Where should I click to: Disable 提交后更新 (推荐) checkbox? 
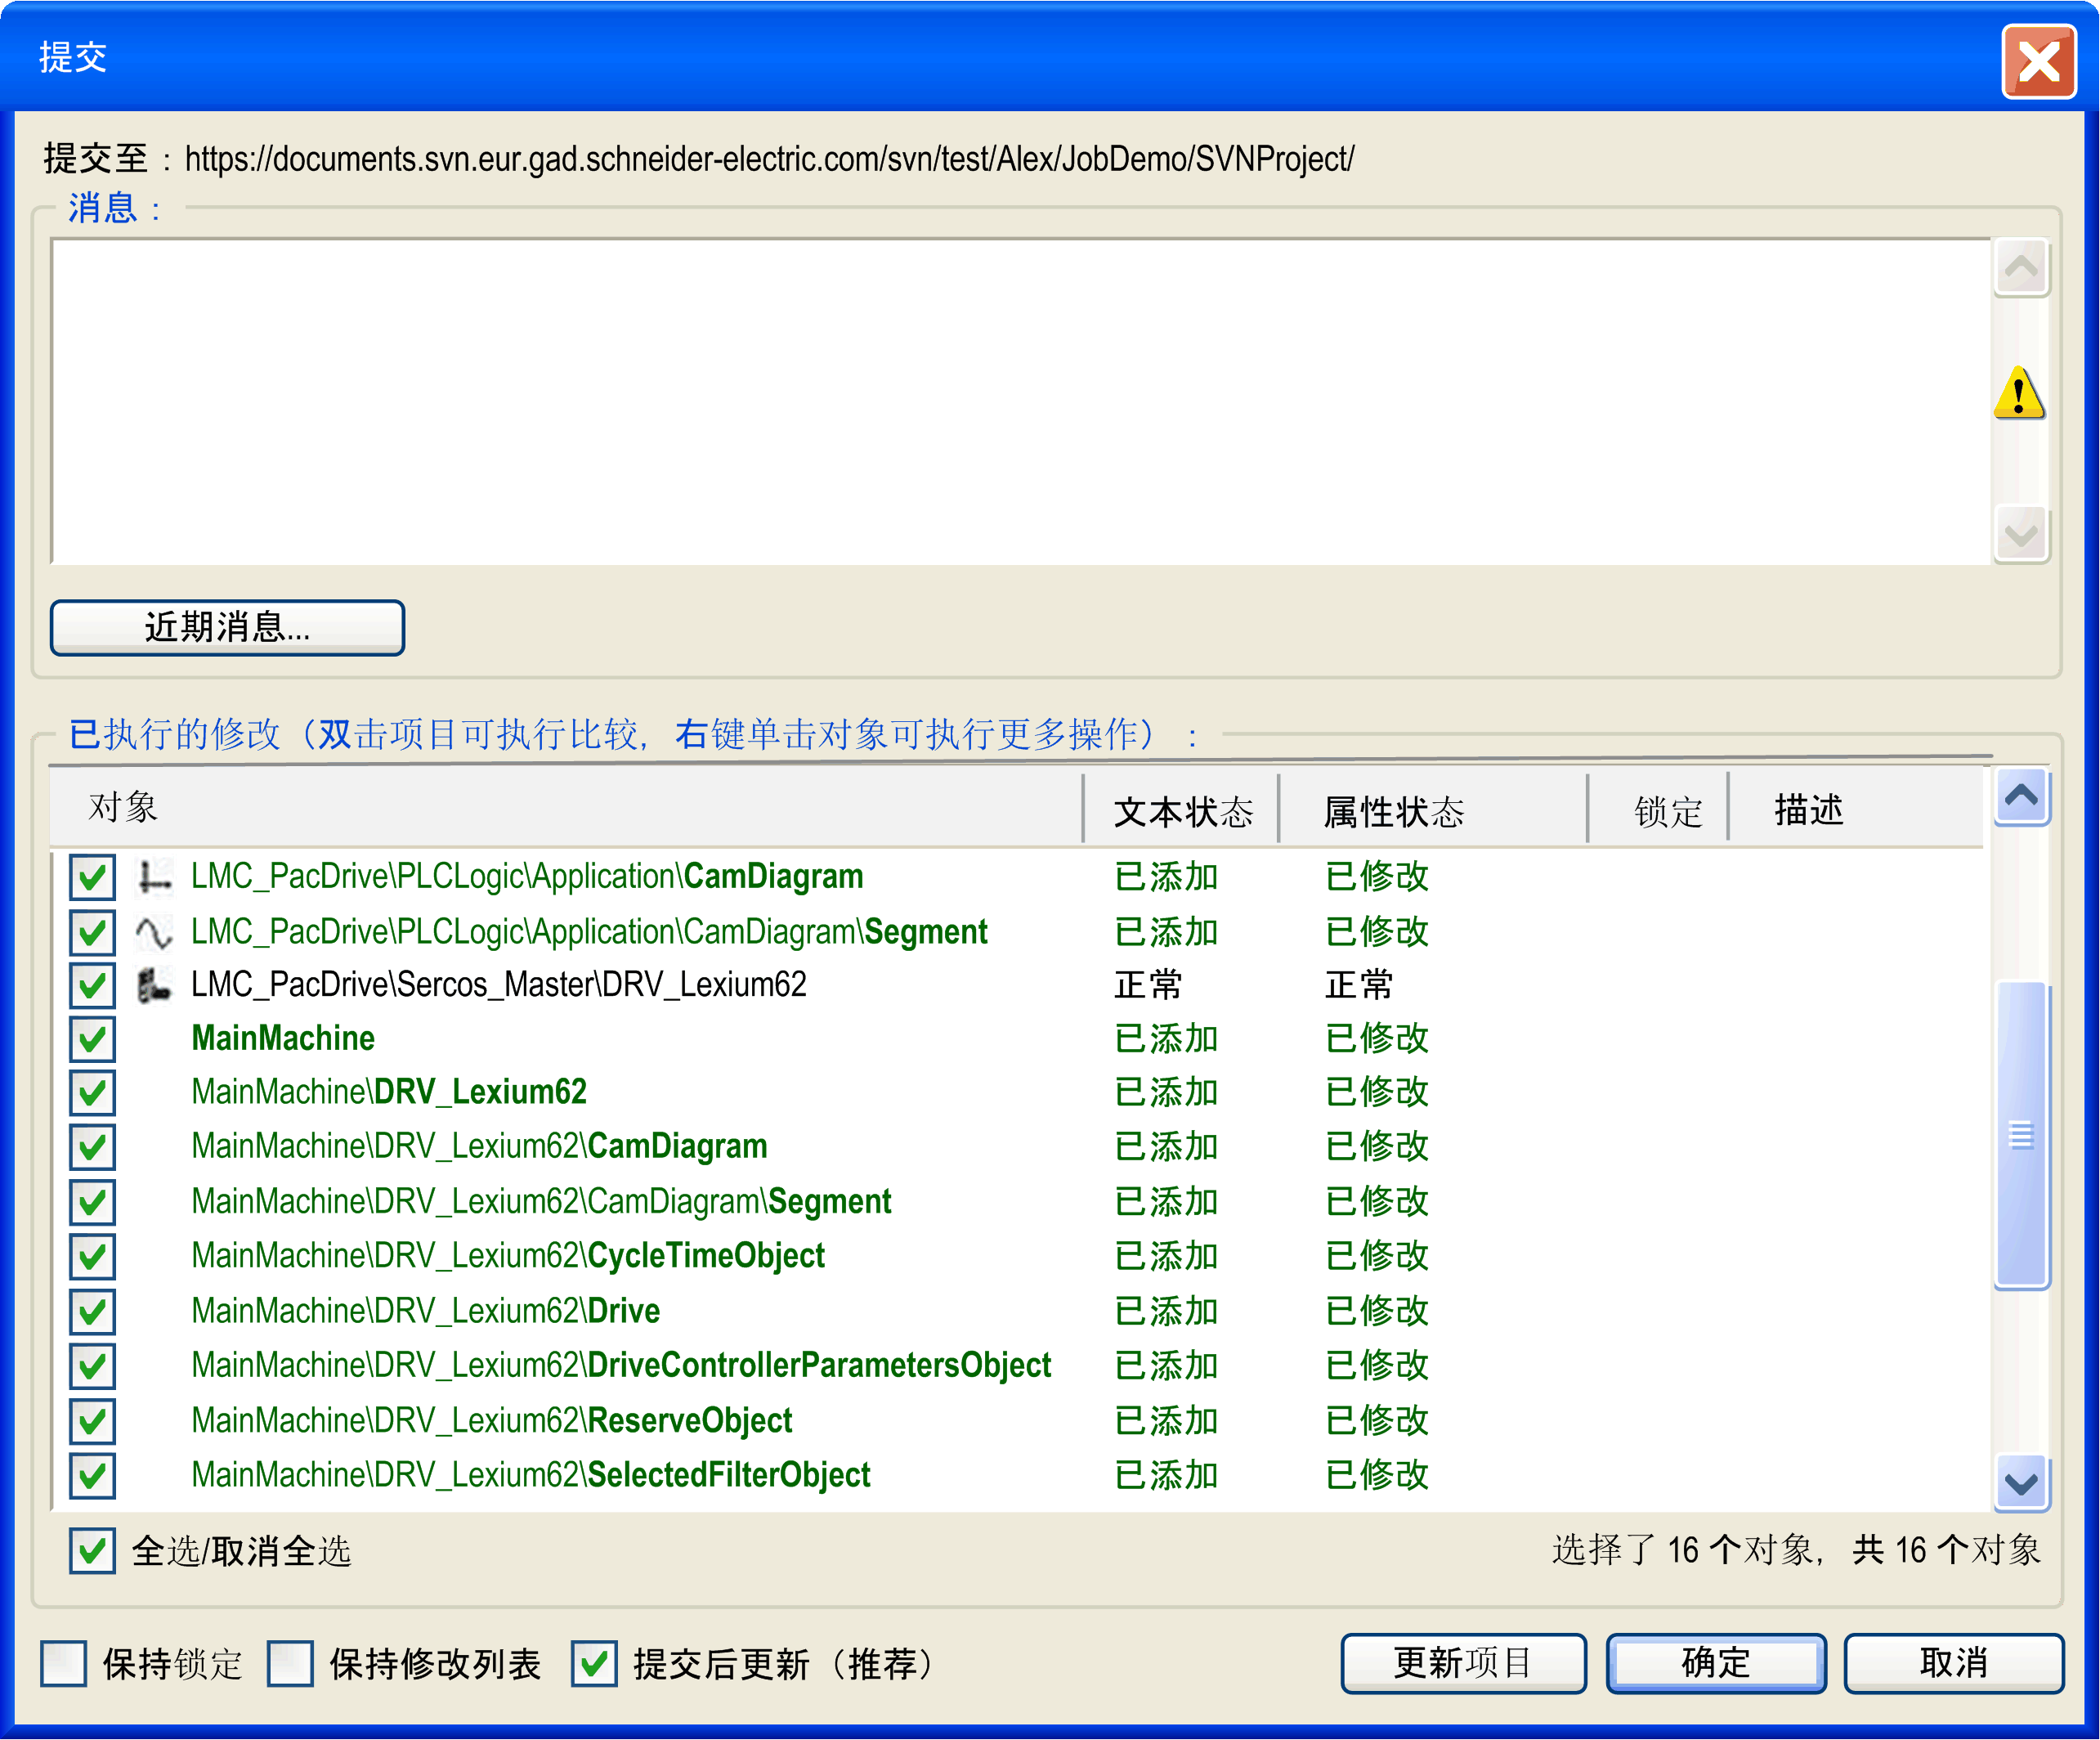pyautogui.click(x=594, y=1664)
